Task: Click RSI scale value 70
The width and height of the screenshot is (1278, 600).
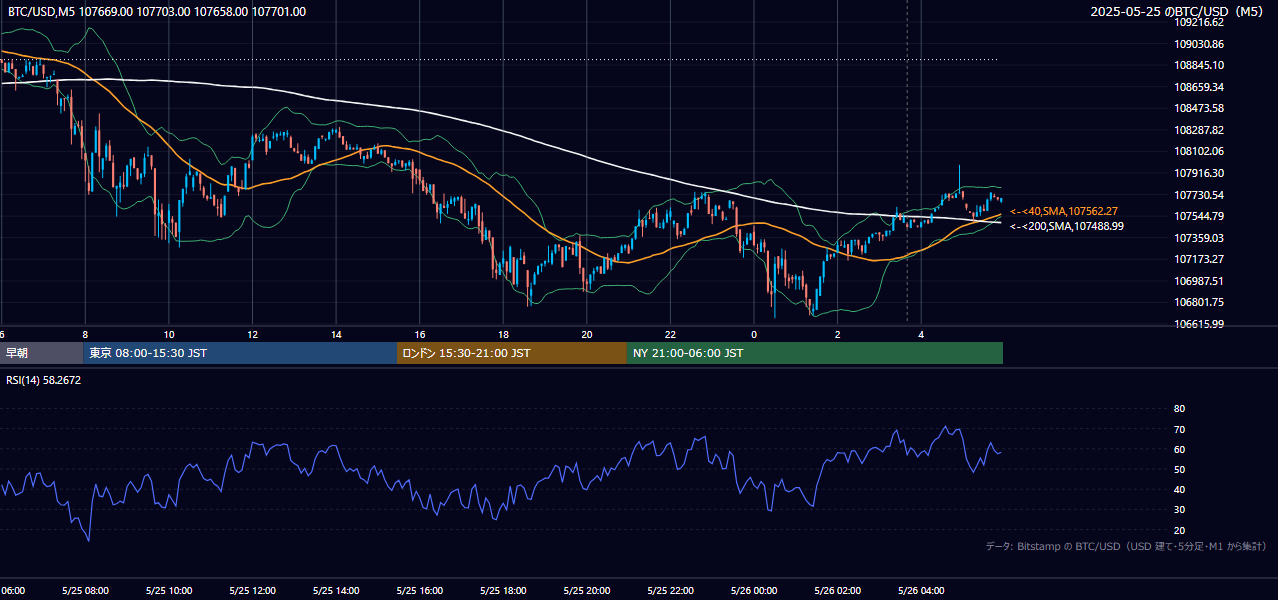Action: (1179, 429)
